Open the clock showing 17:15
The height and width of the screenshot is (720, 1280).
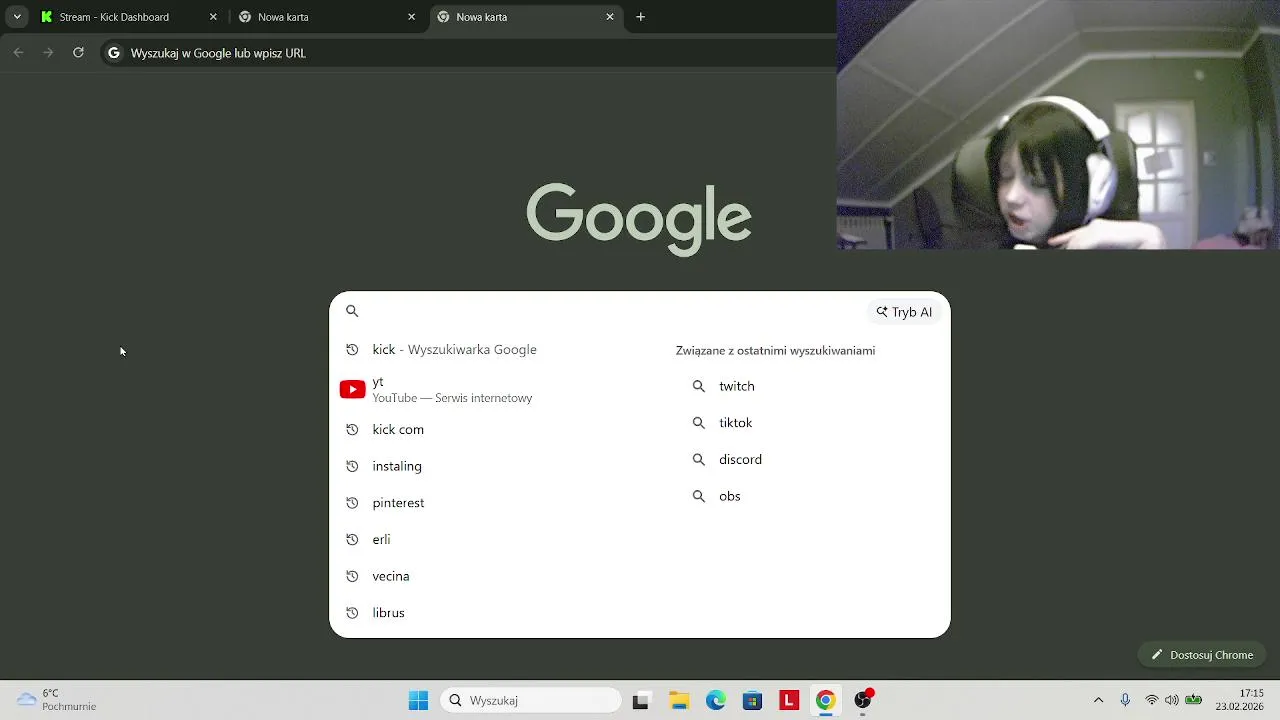(1239, 700)
